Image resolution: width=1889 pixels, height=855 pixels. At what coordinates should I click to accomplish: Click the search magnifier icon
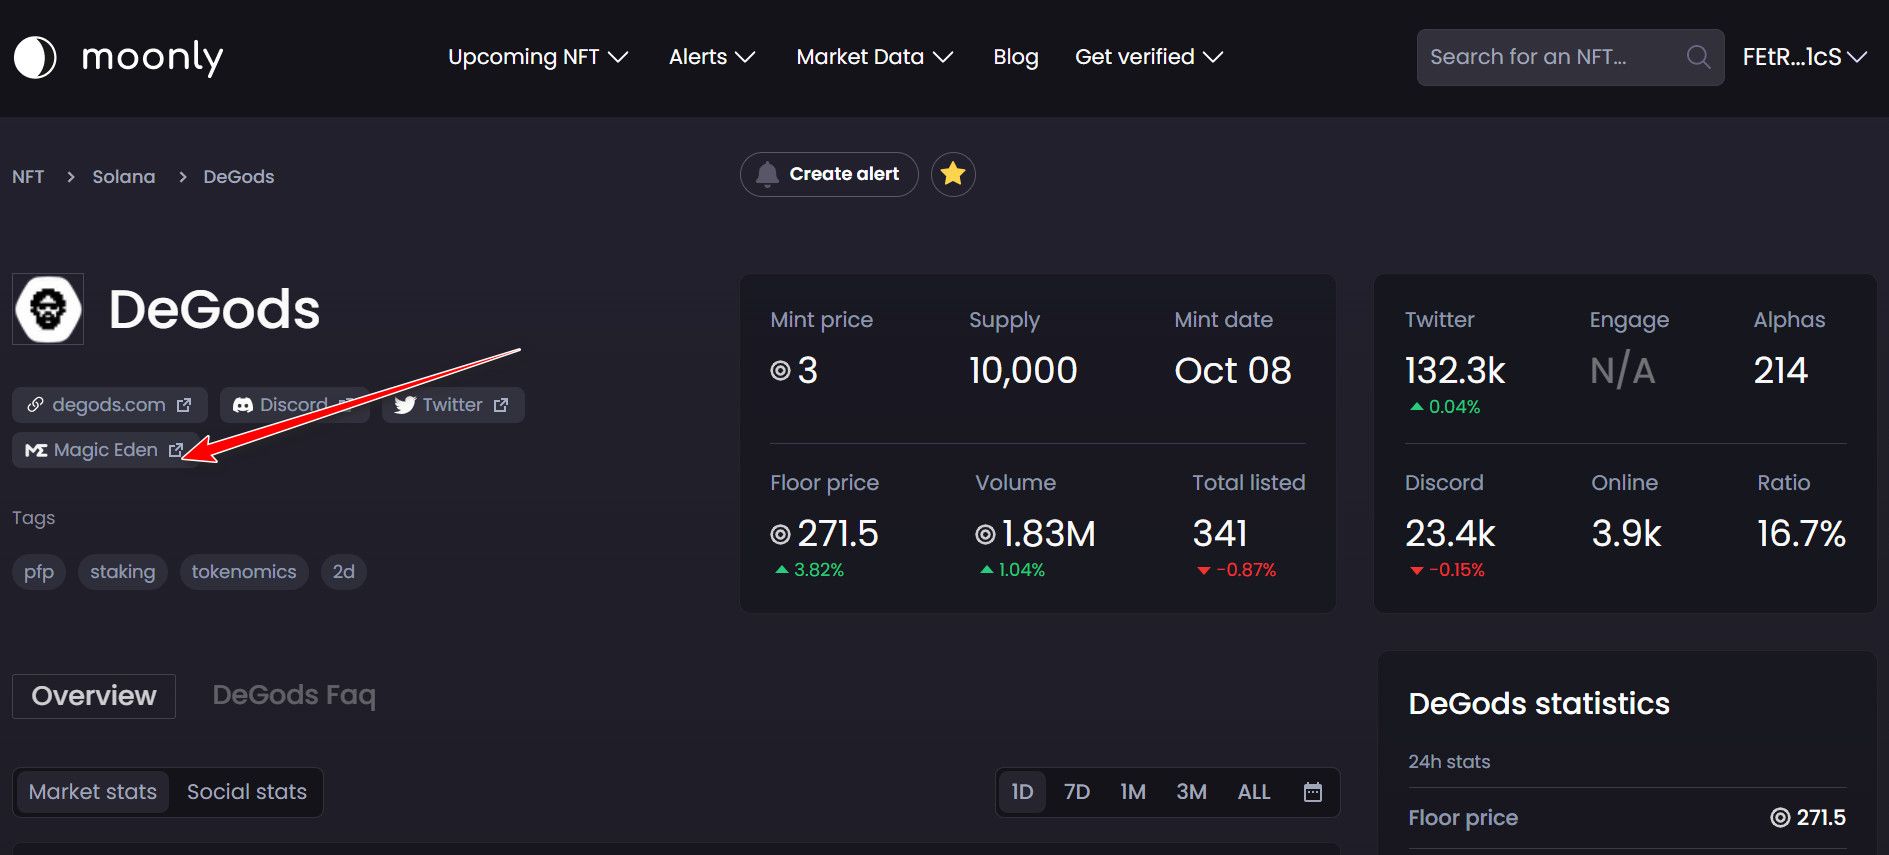[x=1698, y=57]
